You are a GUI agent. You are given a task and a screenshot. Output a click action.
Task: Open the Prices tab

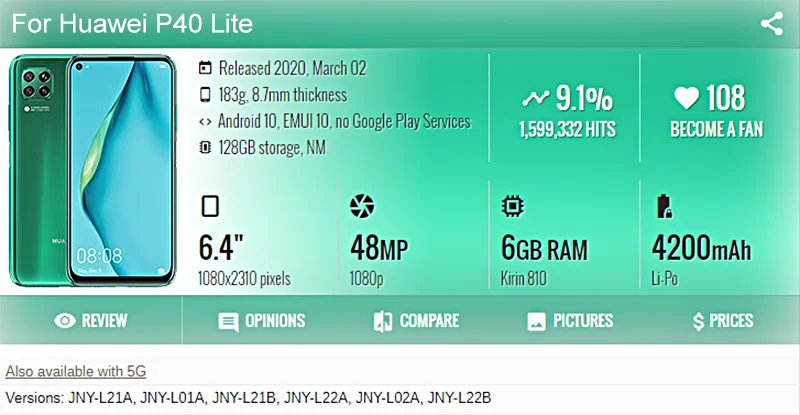[722, 321]
